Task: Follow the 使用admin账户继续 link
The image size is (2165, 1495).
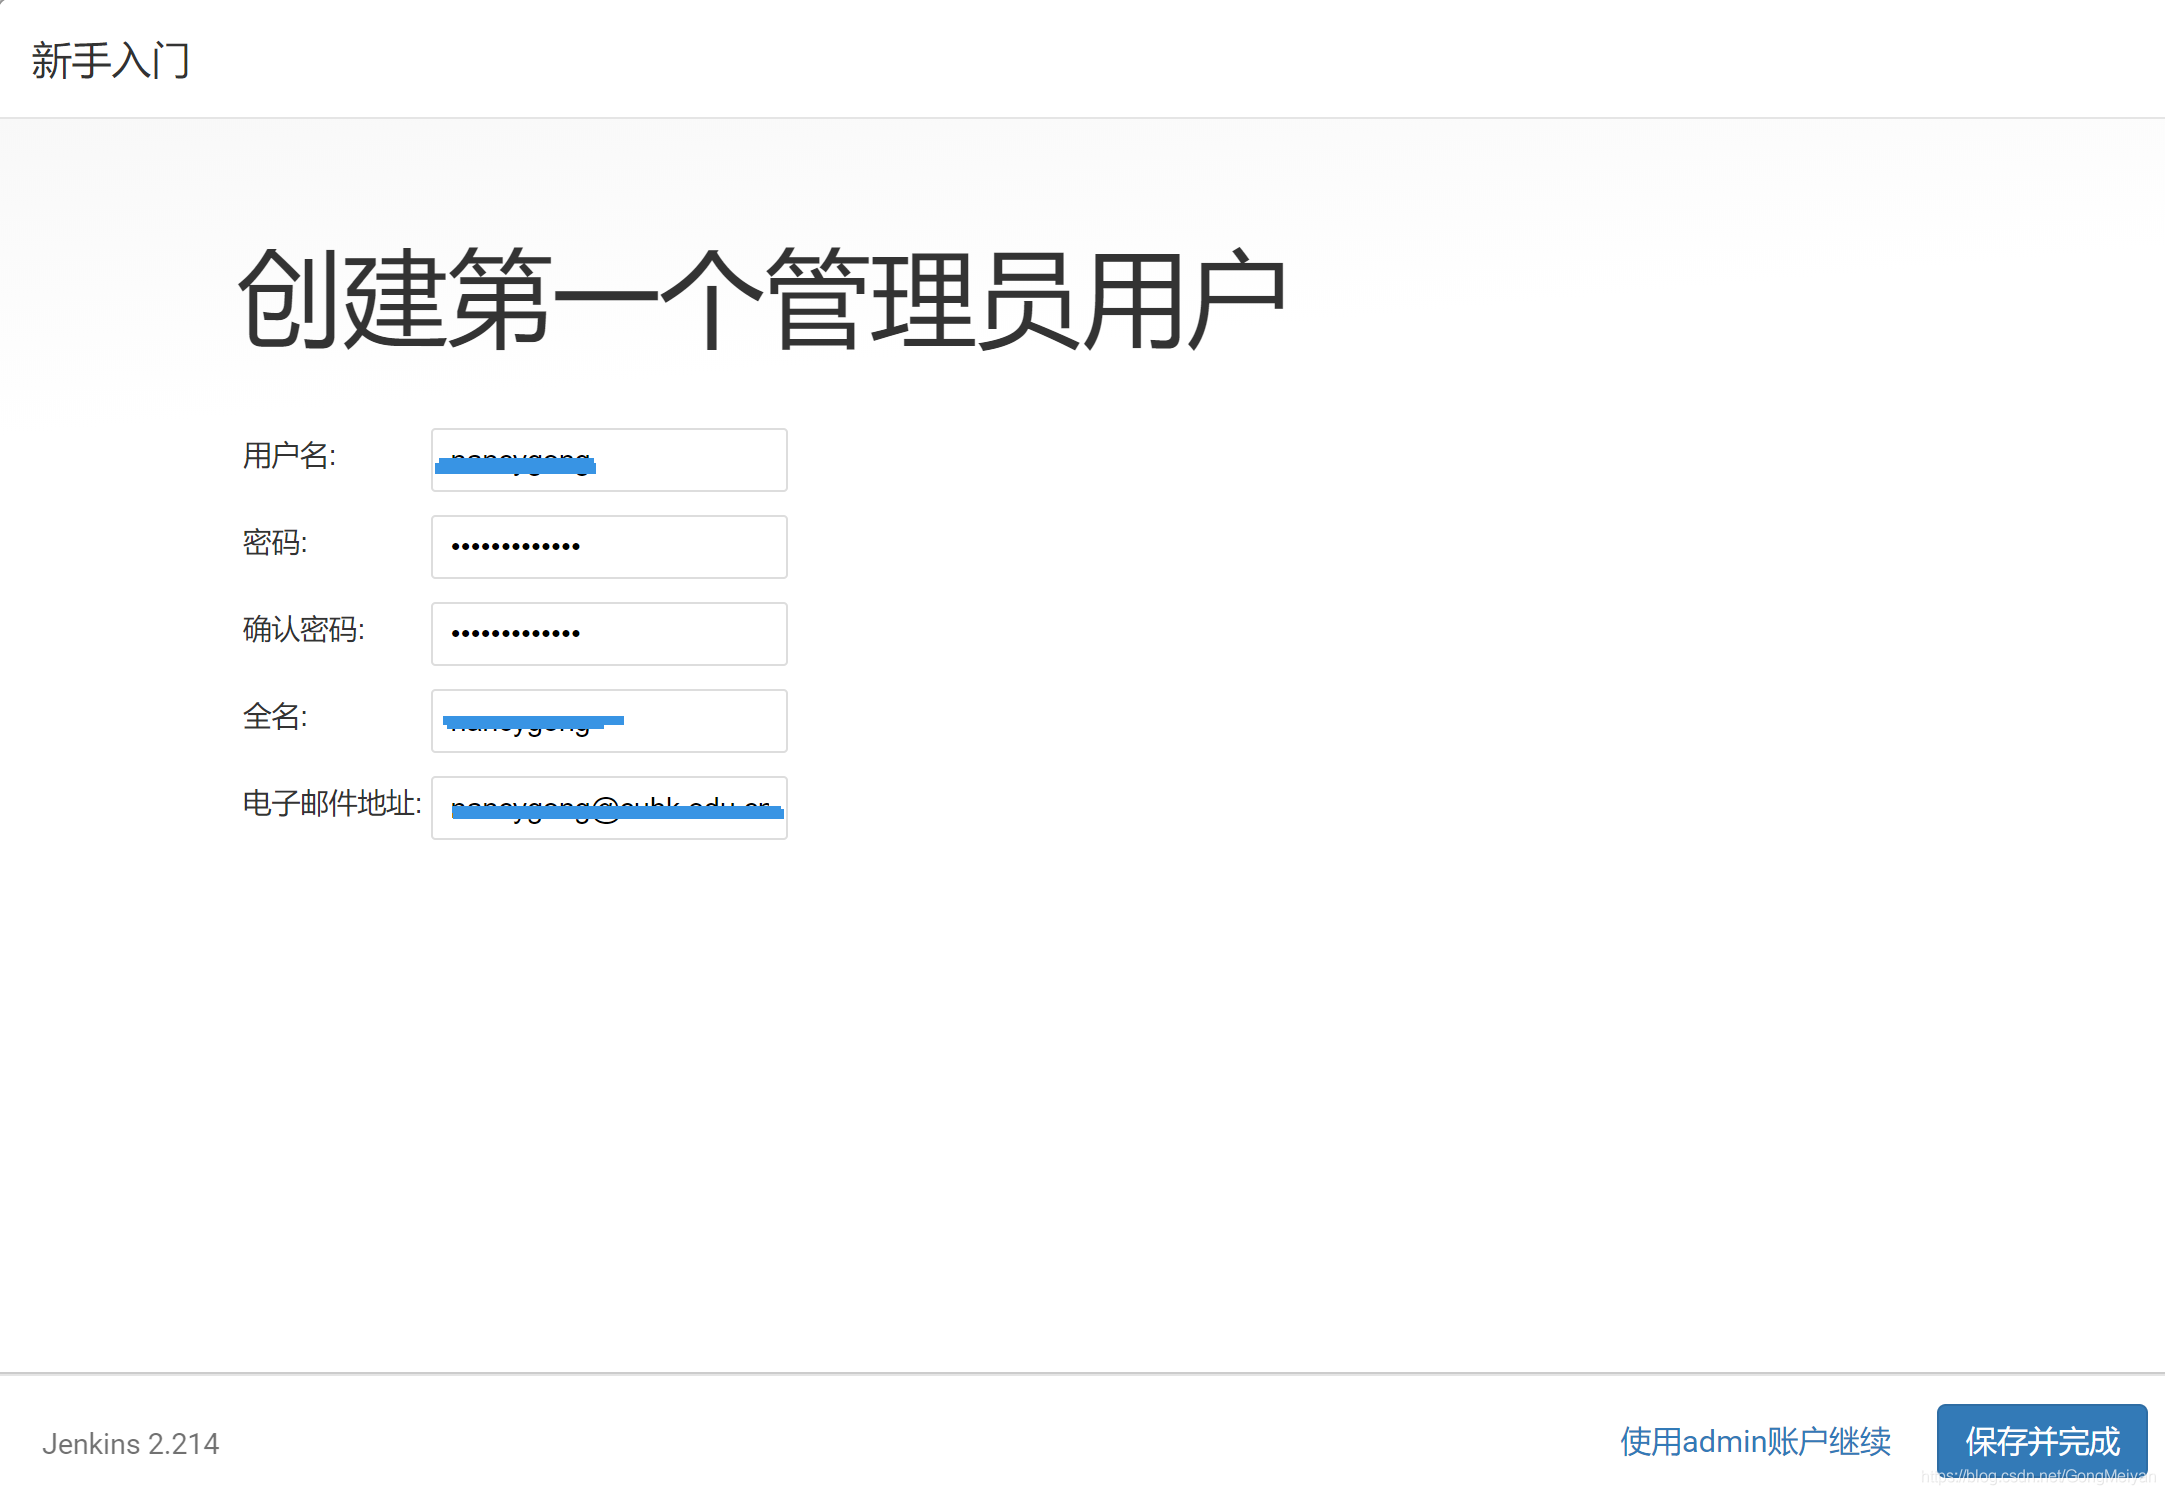Action: click(x=1755, y=1441)
